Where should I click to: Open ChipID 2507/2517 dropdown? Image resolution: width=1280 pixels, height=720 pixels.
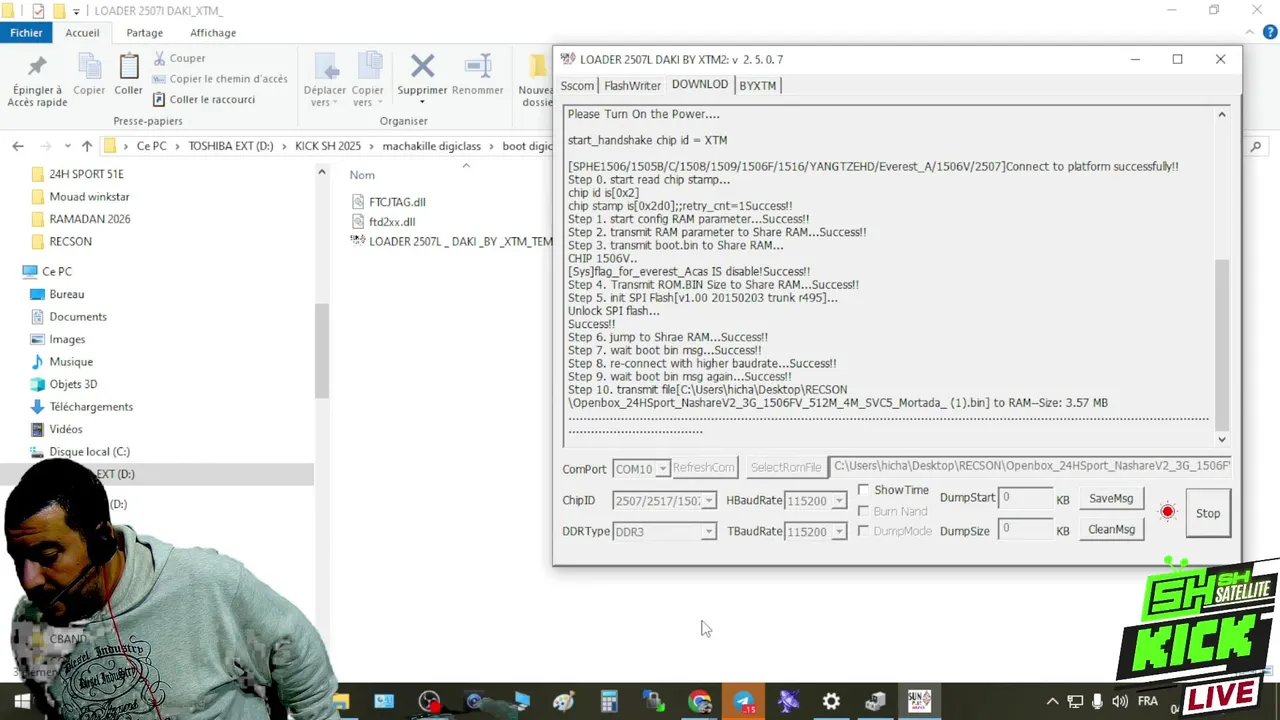click(708, 501)
